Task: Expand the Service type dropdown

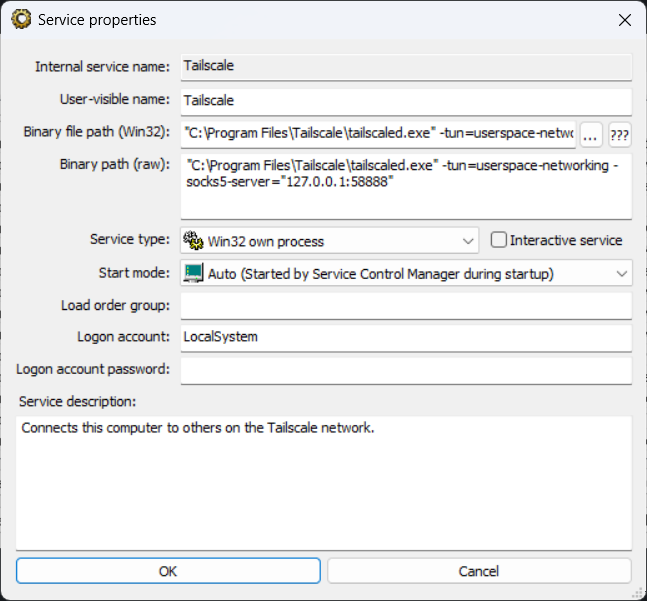Action: click(x=468, y=241)
